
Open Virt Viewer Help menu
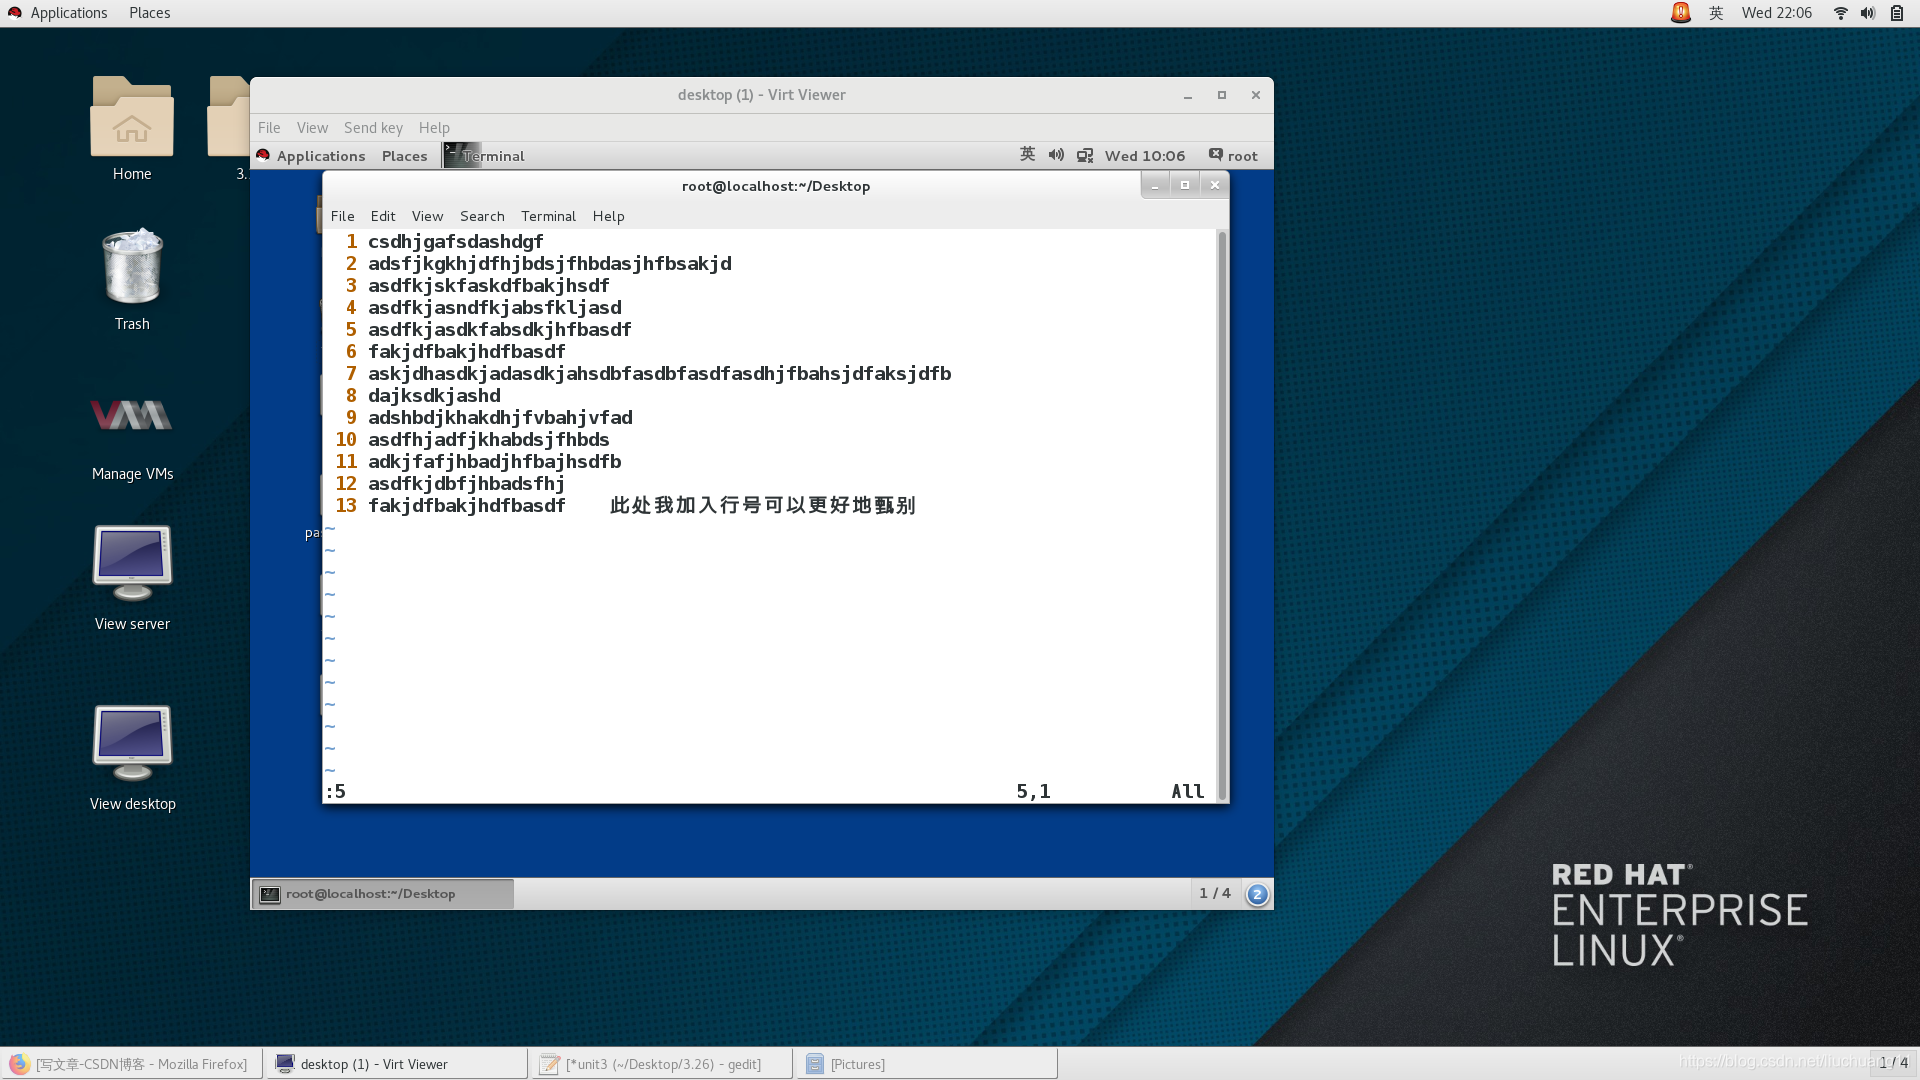click(434, 127)
